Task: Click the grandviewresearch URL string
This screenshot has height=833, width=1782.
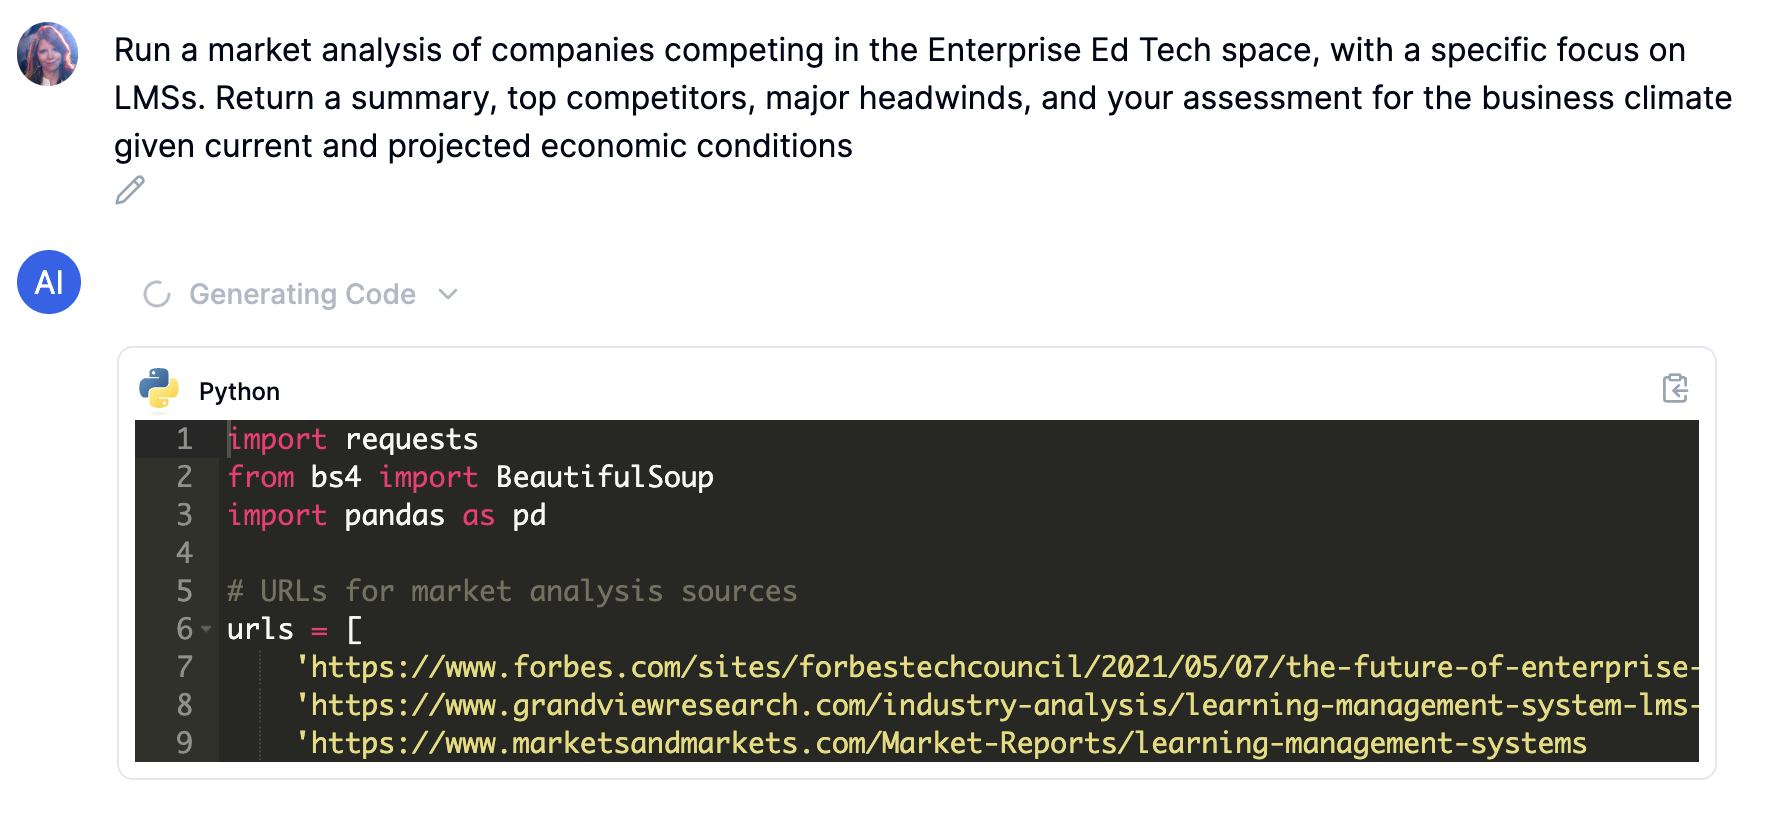Action: coord(996,705)
